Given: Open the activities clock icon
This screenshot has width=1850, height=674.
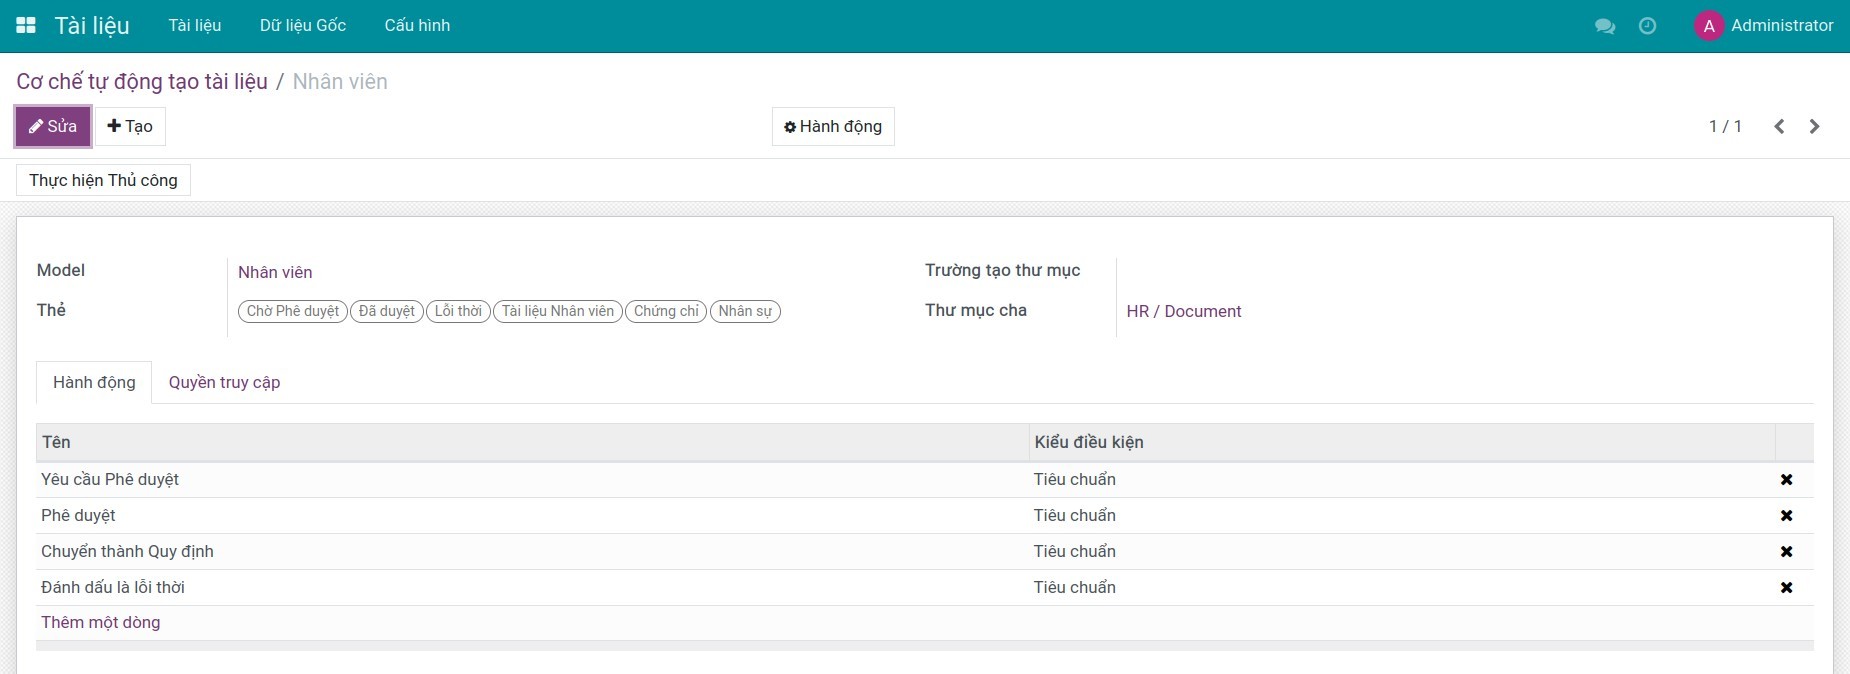Looking at the screenshot, I should [1647, 26].
